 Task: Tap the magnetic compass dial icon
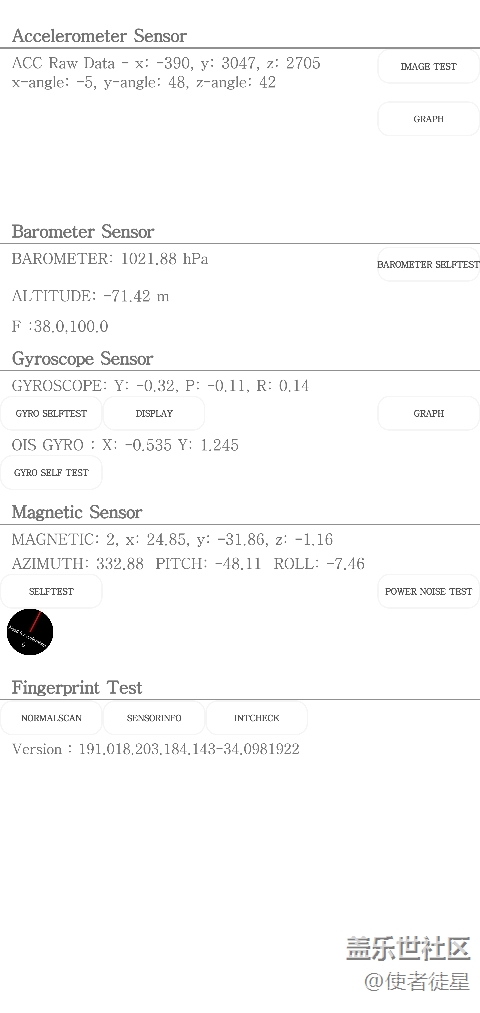pyautogui.click(x=30, y=632)
